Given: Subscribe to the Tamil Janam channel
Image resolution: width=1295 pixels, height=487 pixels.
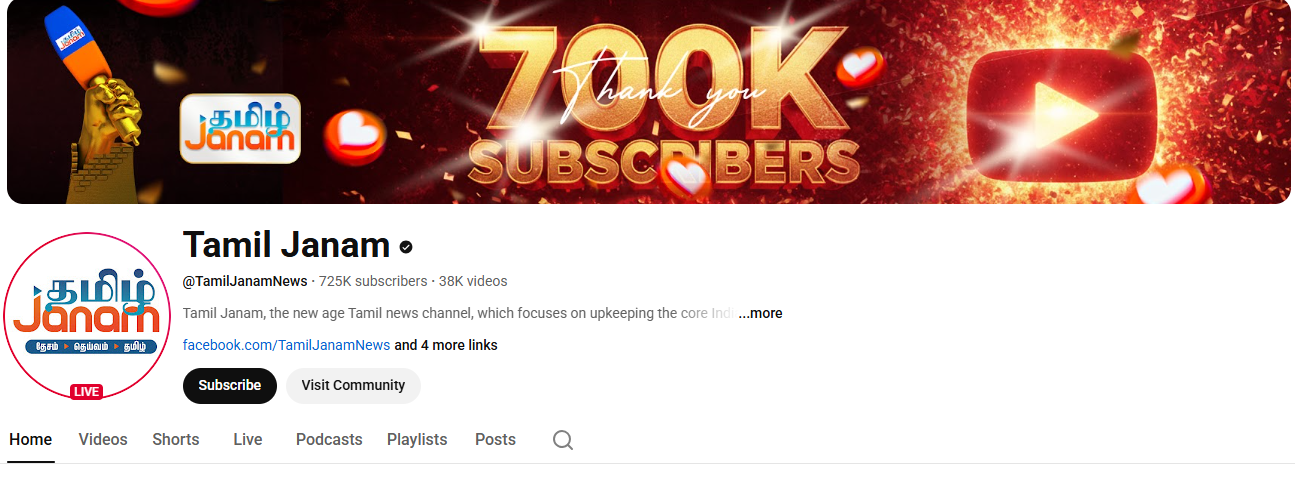Looking at the screenshot, I should tap(229, 385).
